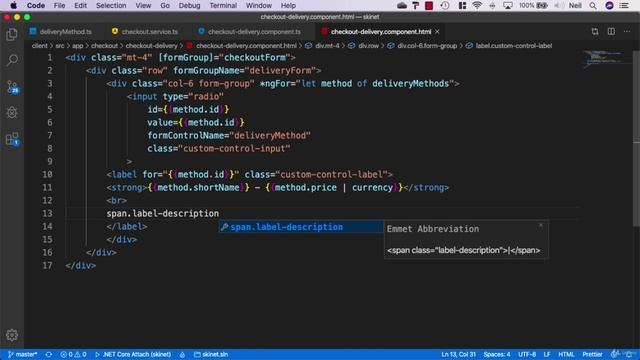This screenshot has width=640, height=360.
Task: Open the Manage gear at sidebar bottom
Action: pos(12,335)
